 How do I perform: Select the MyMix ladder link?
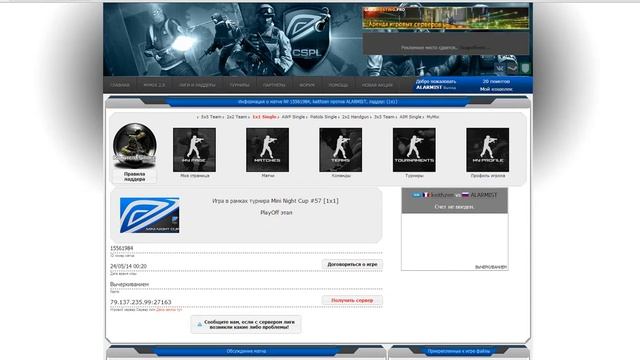click(433, 117)
